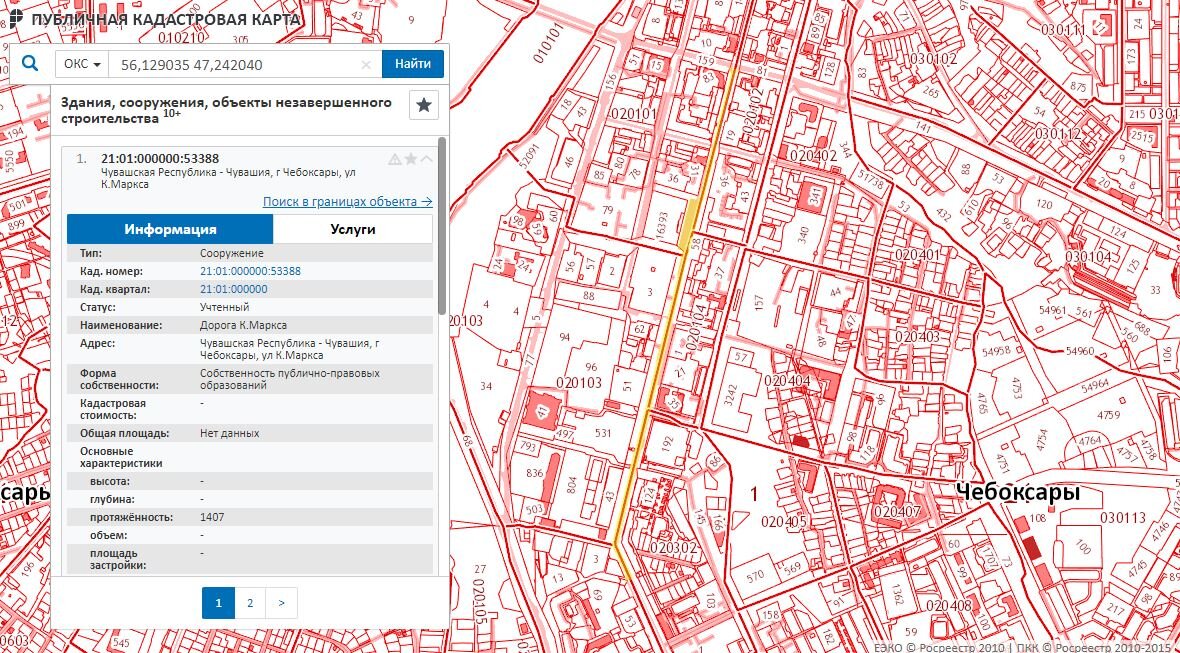The height and width of the screenshot is (653, 1180).
Task: Click cadastral quarter label 030112 on map
Action: (1057, 133)
